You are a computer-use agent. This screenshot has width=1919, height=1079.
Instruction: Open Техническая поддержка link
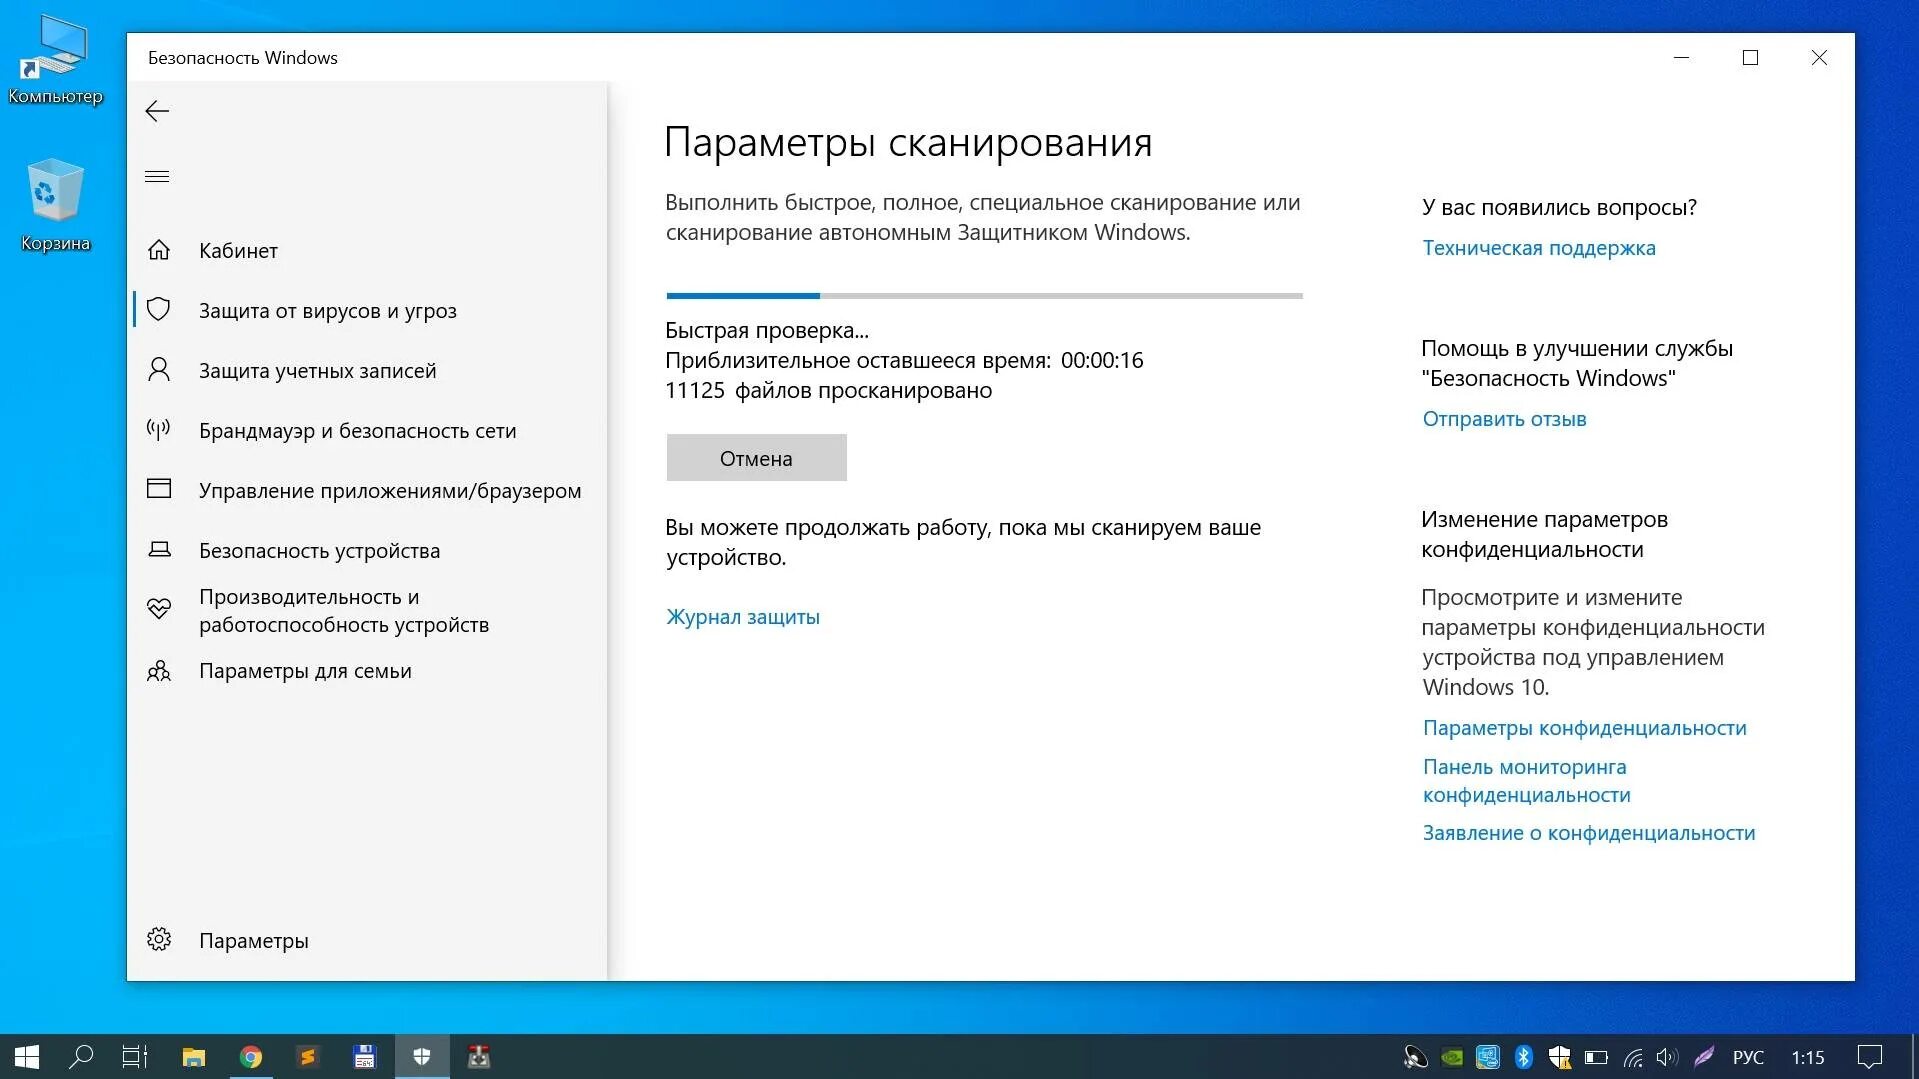pyautogui.click(x=1539, y=248)
